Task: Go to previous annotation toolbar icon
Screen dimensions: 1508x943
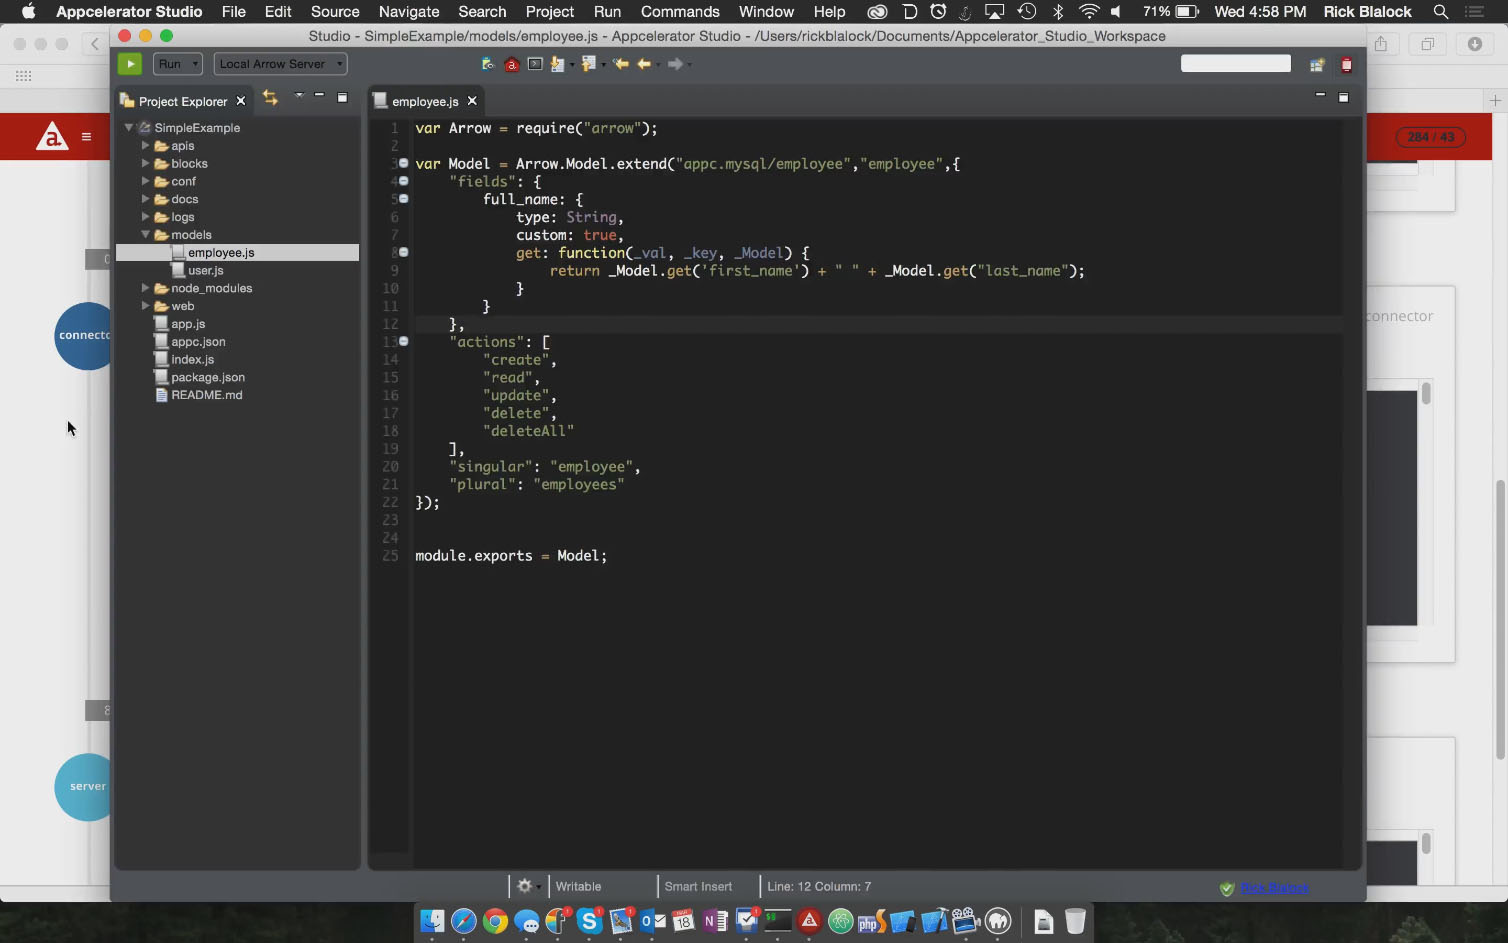Action: pyautogui.click(x=589, y=64)
